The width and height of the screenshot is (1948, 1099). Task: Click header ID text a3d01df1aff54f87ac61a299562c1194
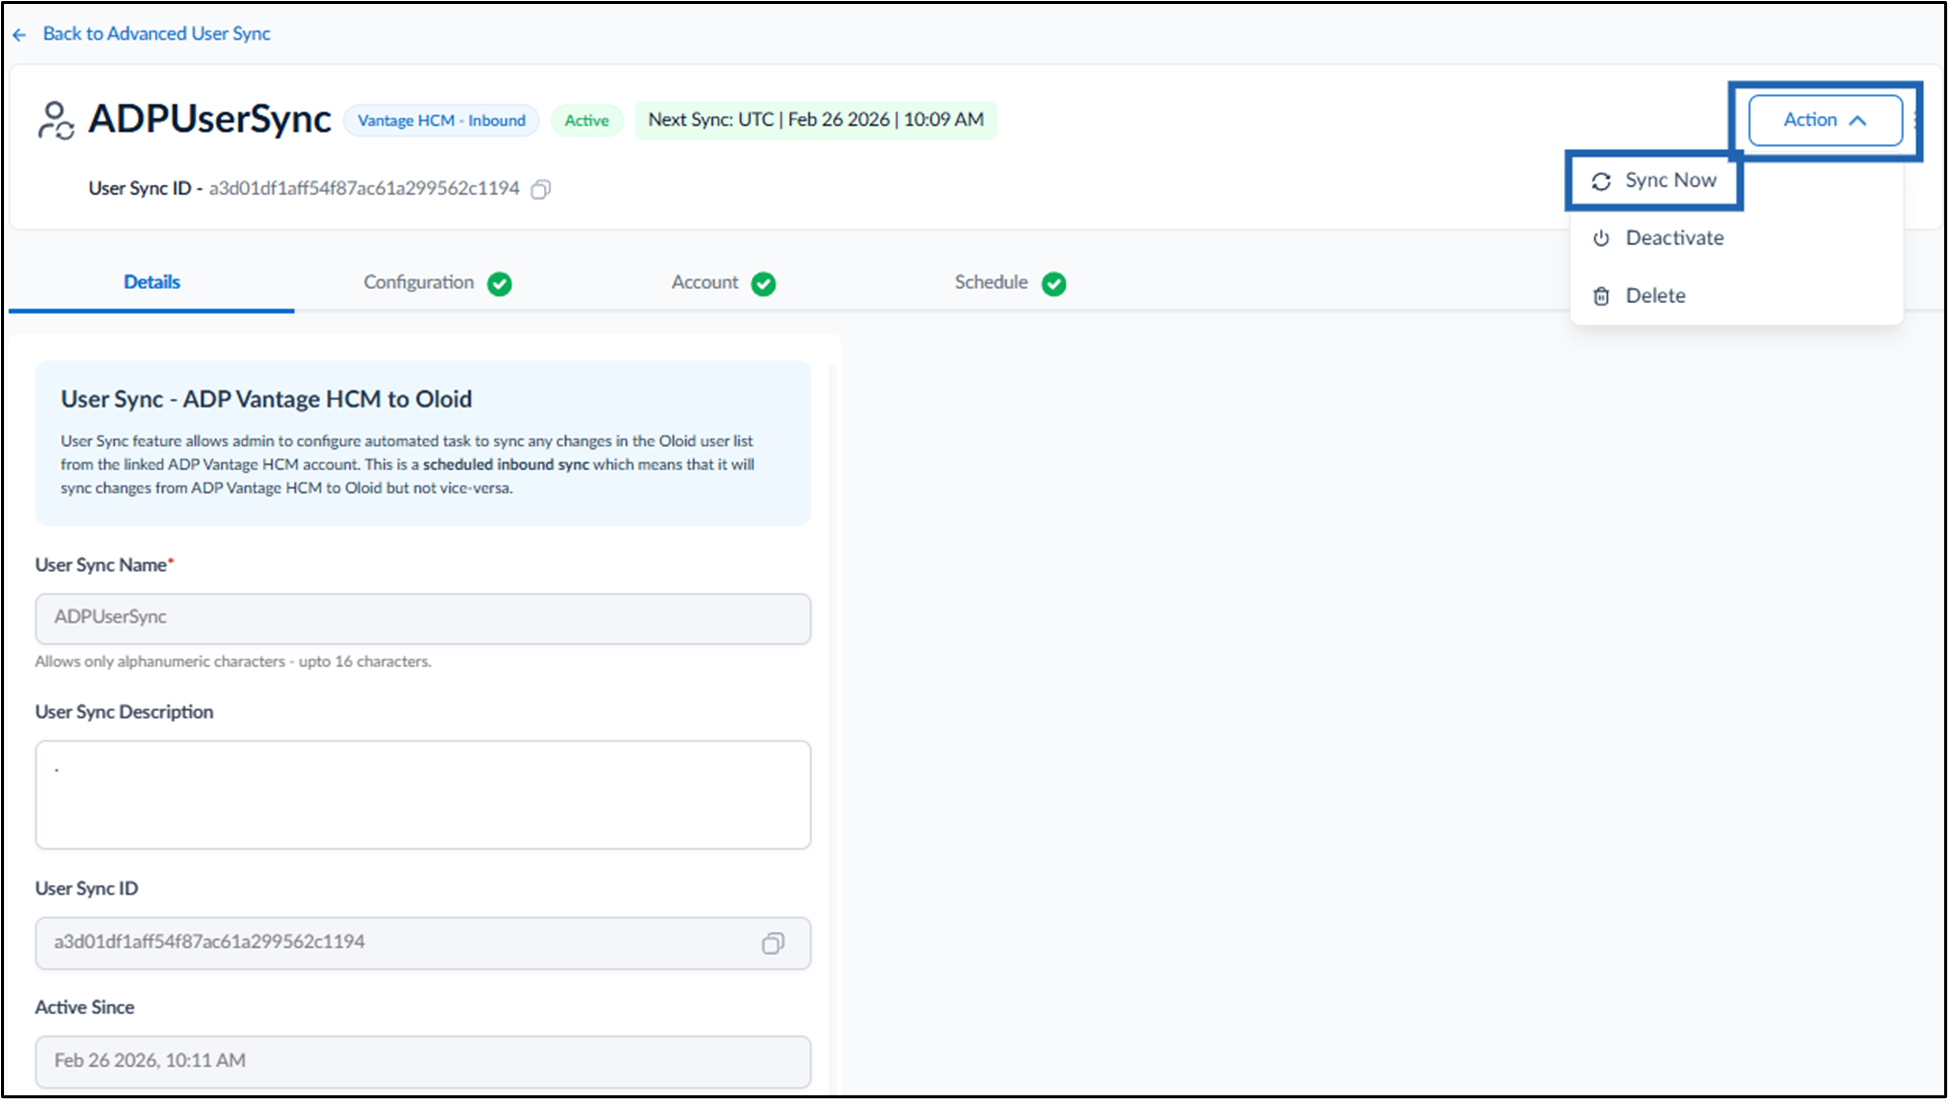pyautogui.click(x=364, y=188)
